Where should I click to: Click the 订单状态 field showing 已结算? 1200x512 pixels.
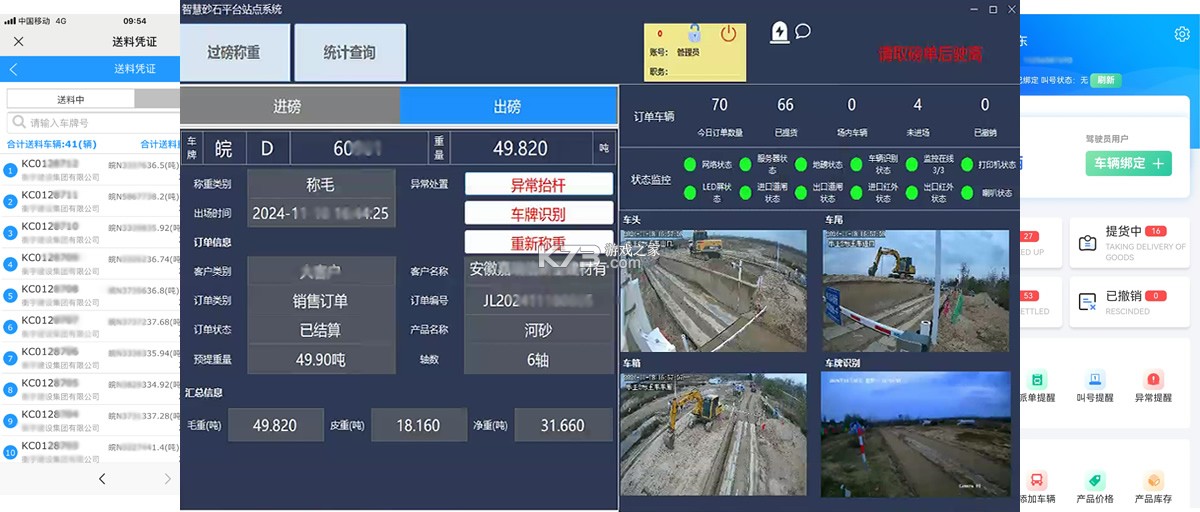[320, 330]
